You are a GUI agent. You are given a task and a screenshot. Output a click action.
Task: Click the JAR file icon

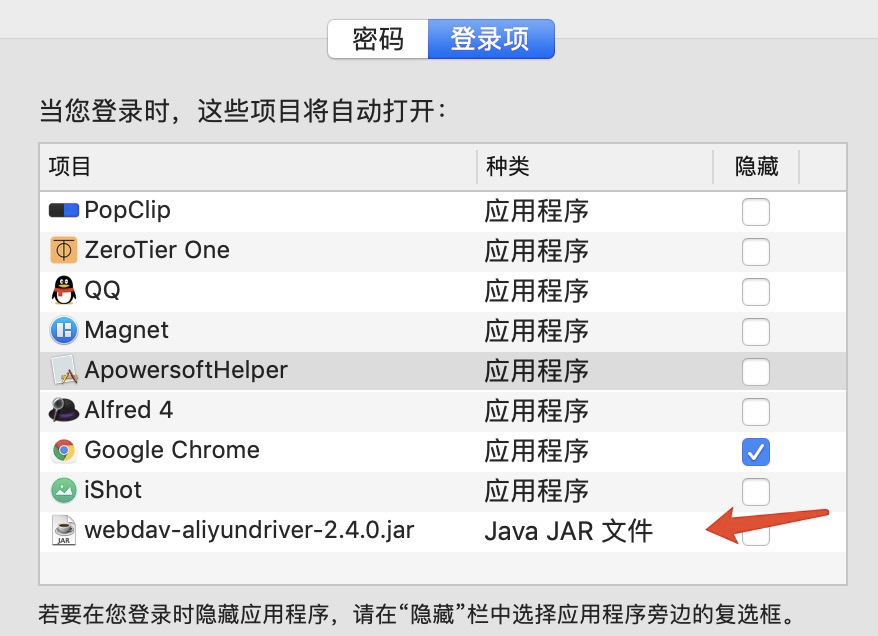point(64,530)
